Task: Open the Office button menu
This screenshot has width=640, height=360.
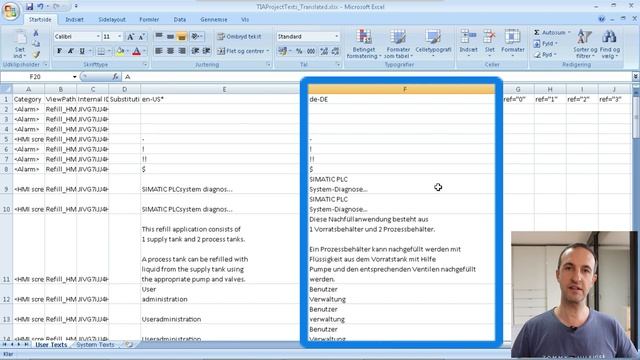Action: (x=11, y=10)
